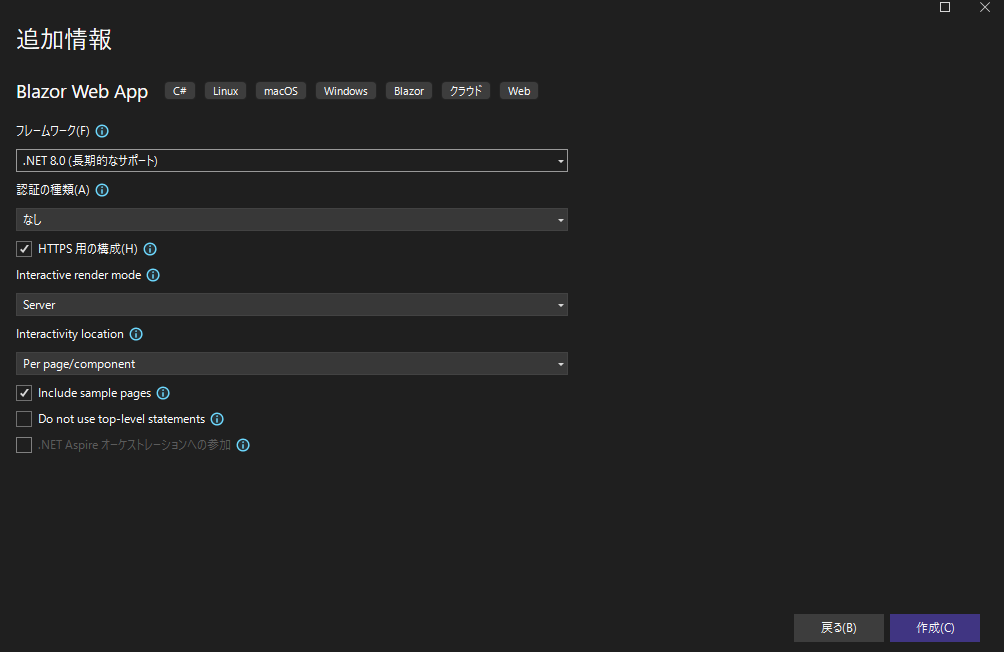Click the 追加情報 heading
1004x652 pixels.
[x=64, y=39]
